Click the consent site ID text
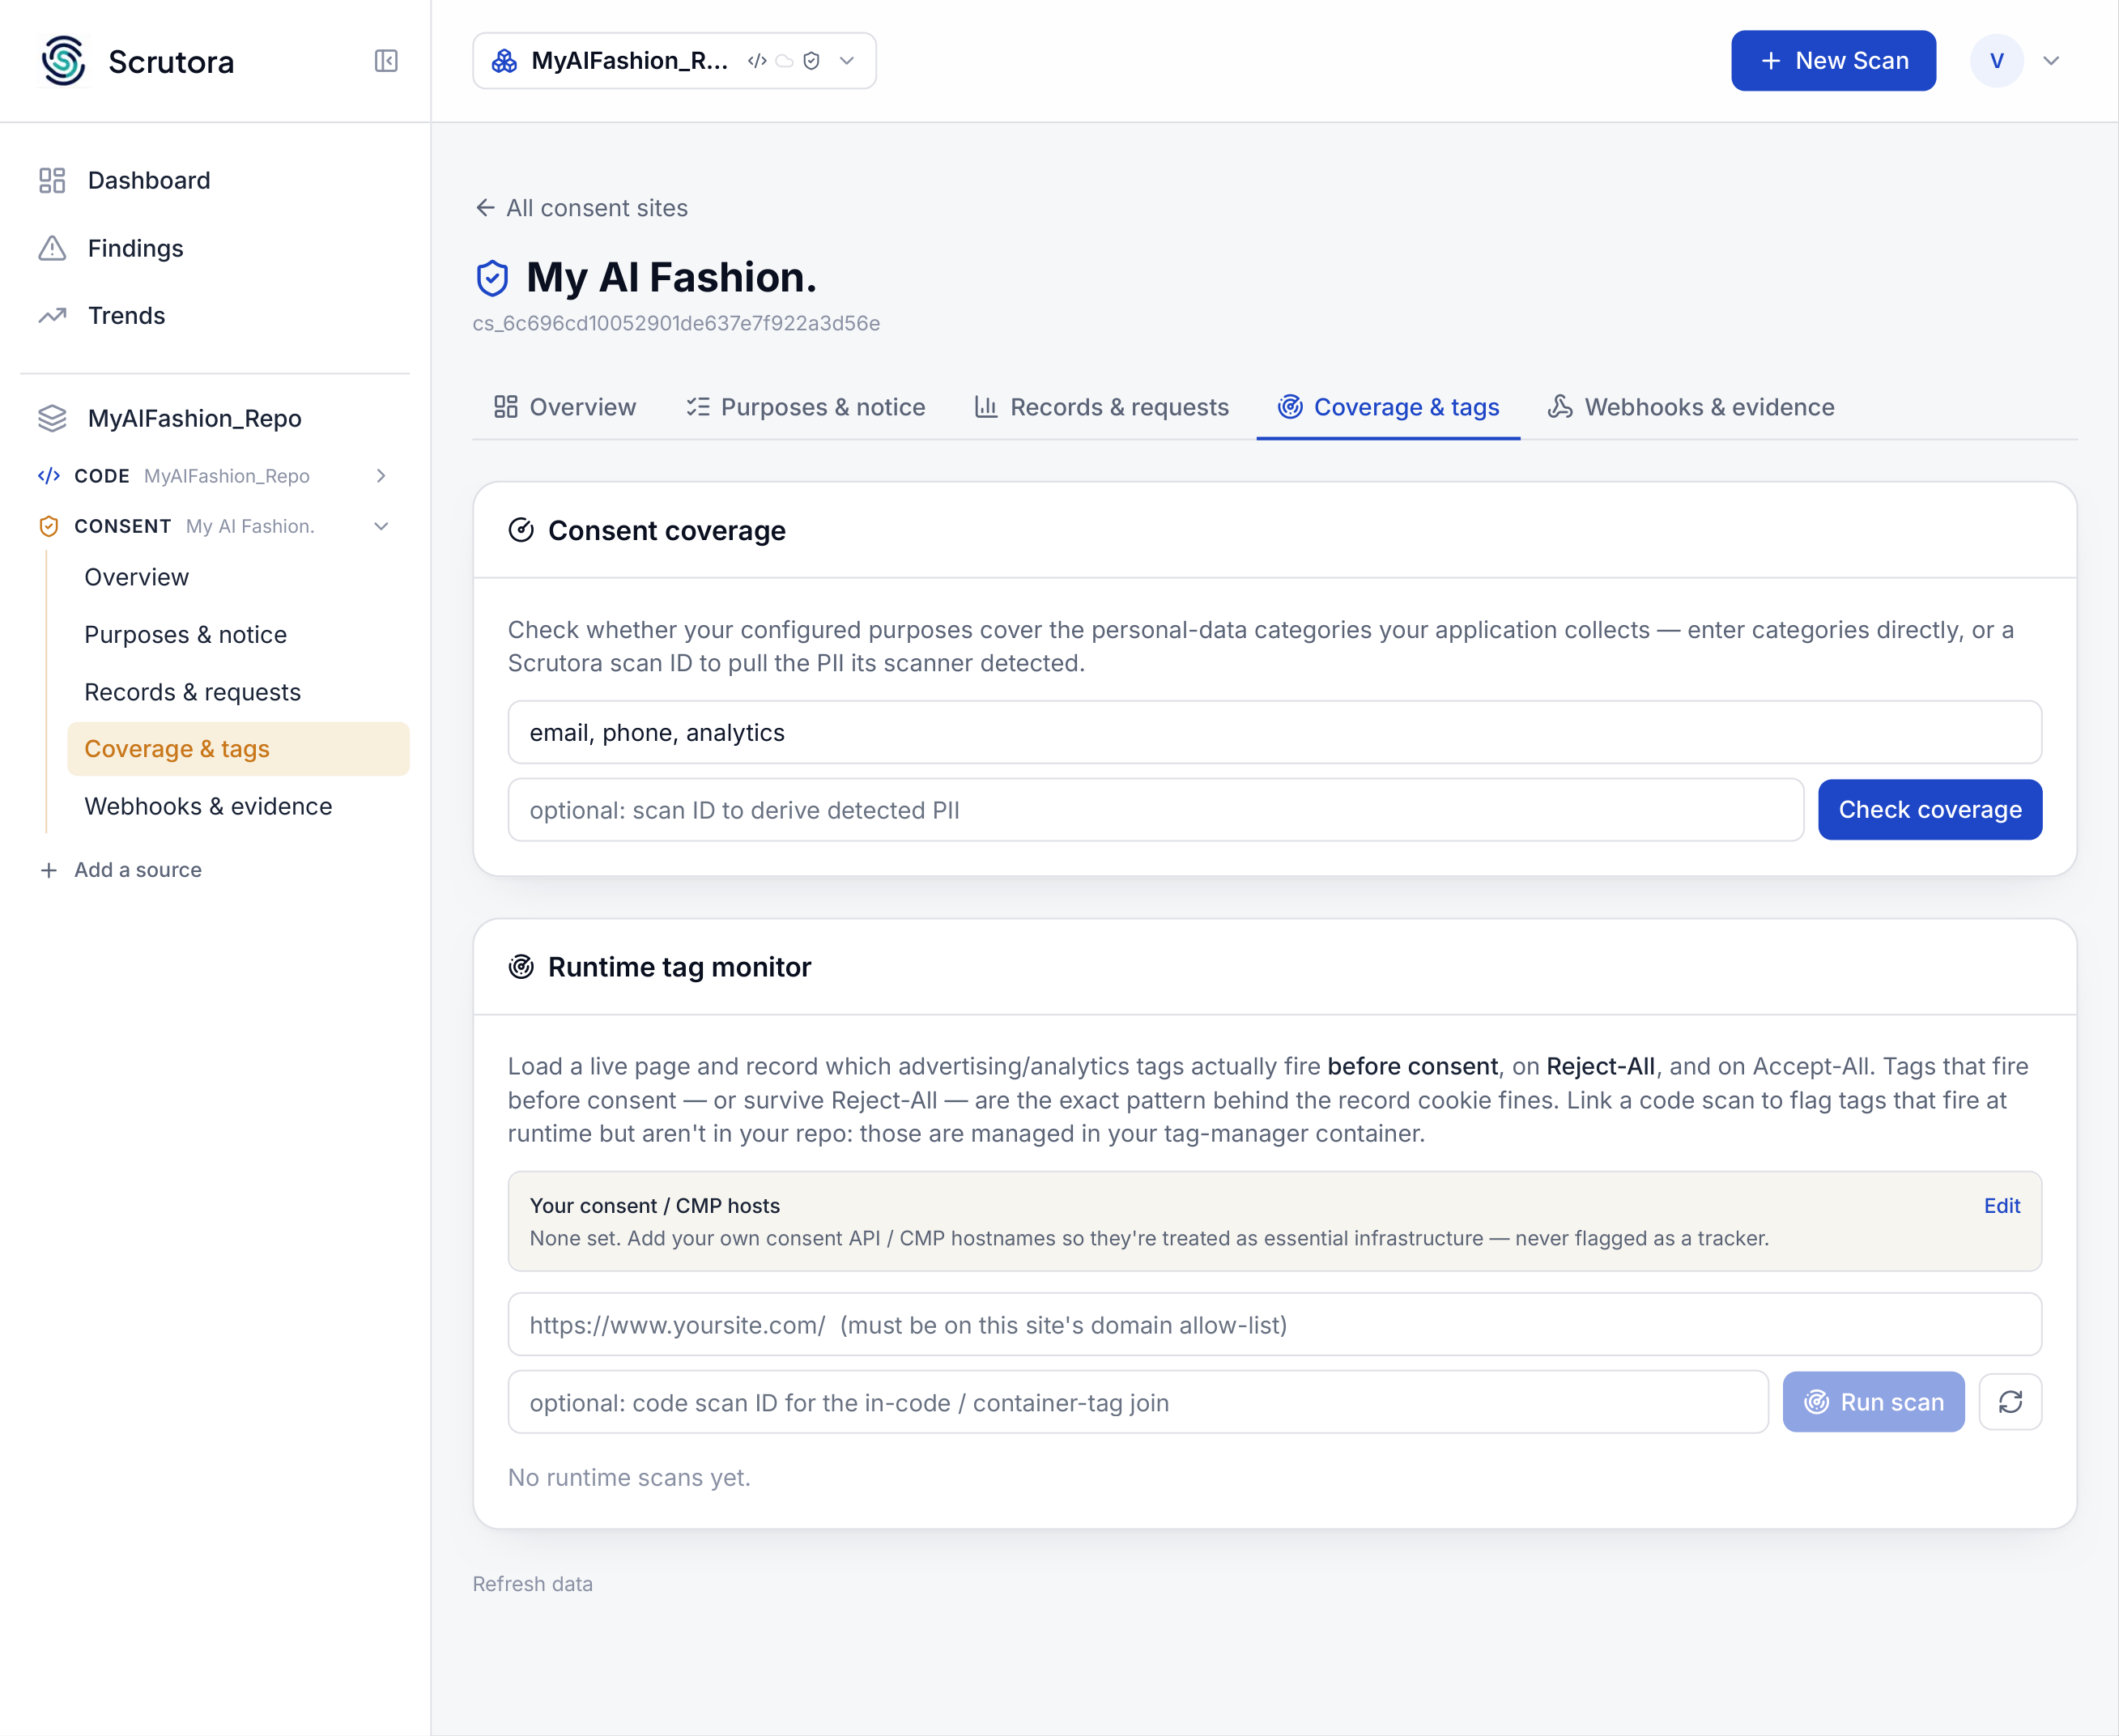Viewport: 2119px width, 1736px height. point(676,324)
